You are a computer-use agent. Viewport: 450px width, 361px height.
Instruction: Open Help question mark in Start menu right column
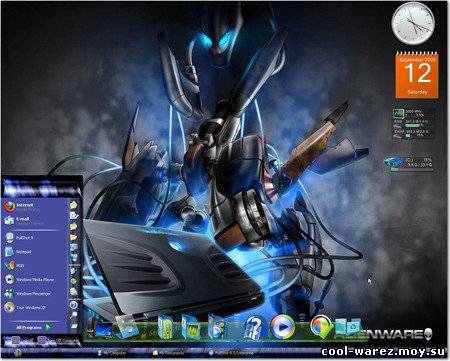(x=73, y=305)
